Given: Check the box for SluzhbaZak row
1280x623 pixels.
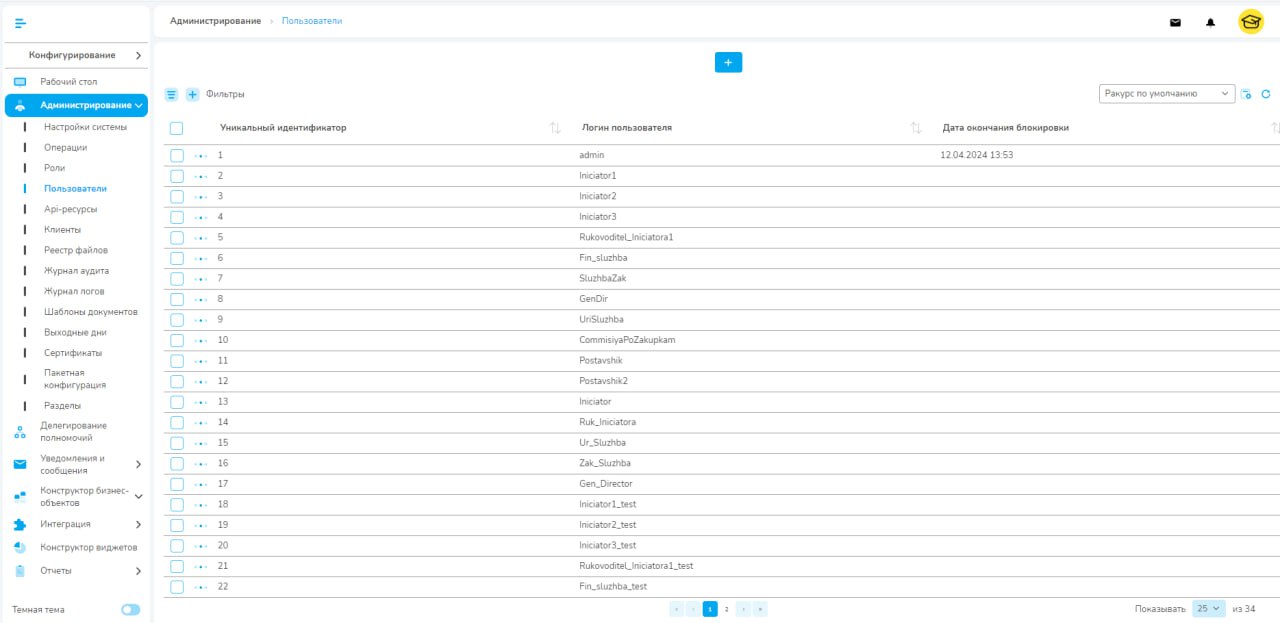Looking at the screenshot, I should tap(176, 278).
